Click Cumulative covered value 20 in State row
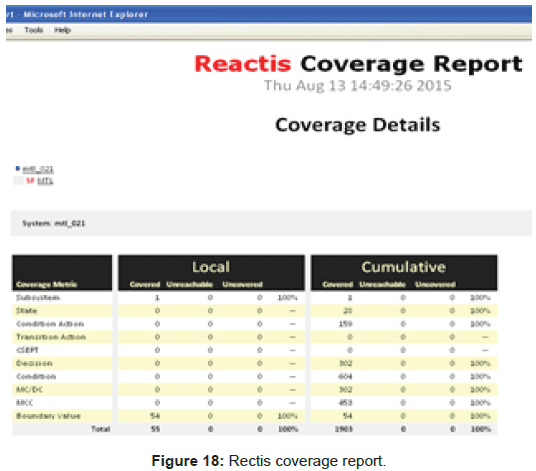The image size is (536, 471). click(x=348, y=311)
